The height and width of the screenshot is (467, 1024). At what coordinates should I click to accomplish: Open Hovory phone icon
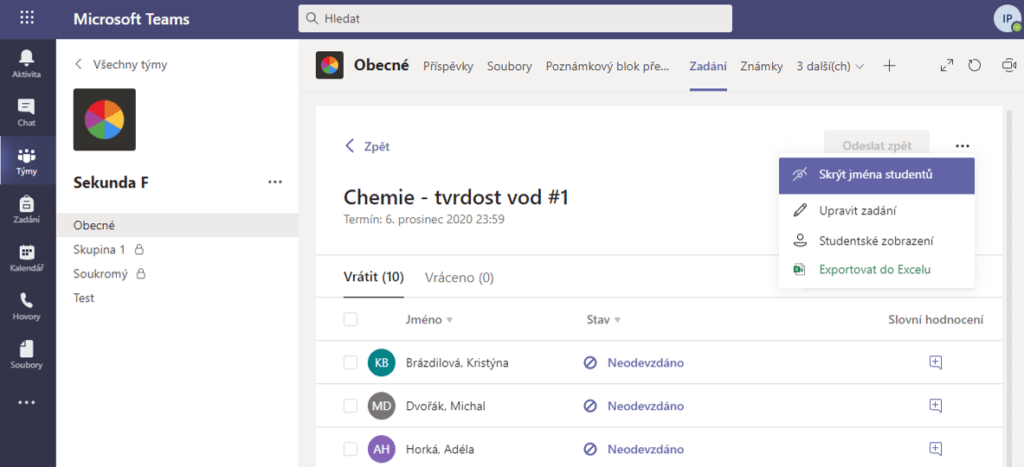point(27,305)
